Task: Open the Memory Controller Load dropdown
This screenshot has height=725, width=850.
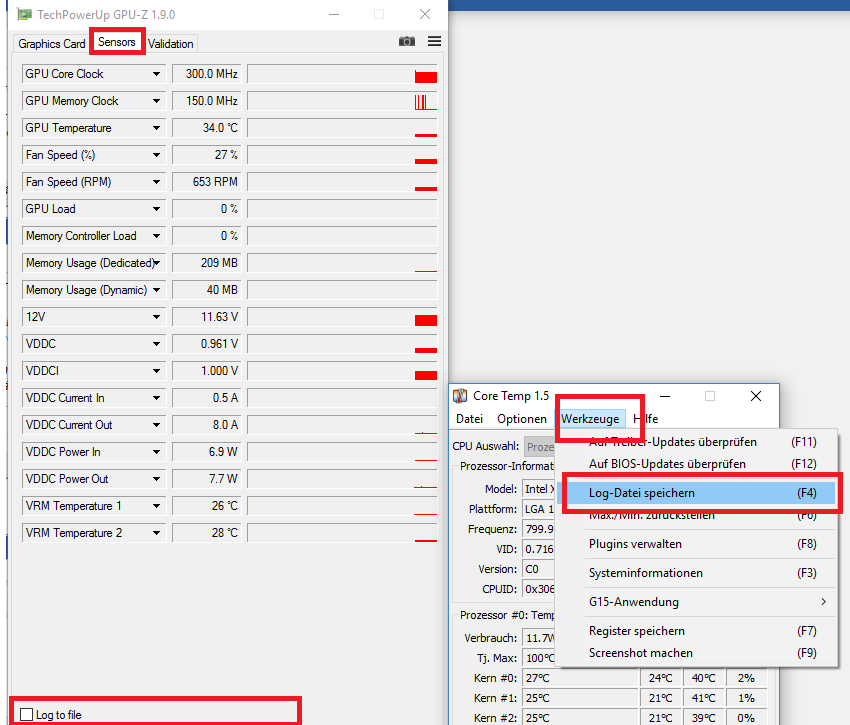Action: point(156,236)
